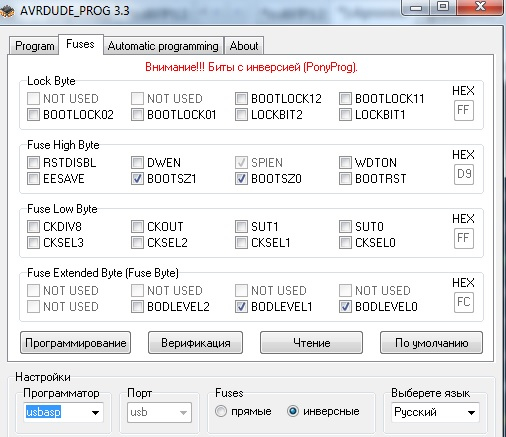This screenshot has width=506, height=437.
Task: Click the Программирование button
Action: (x=76, y=343)
